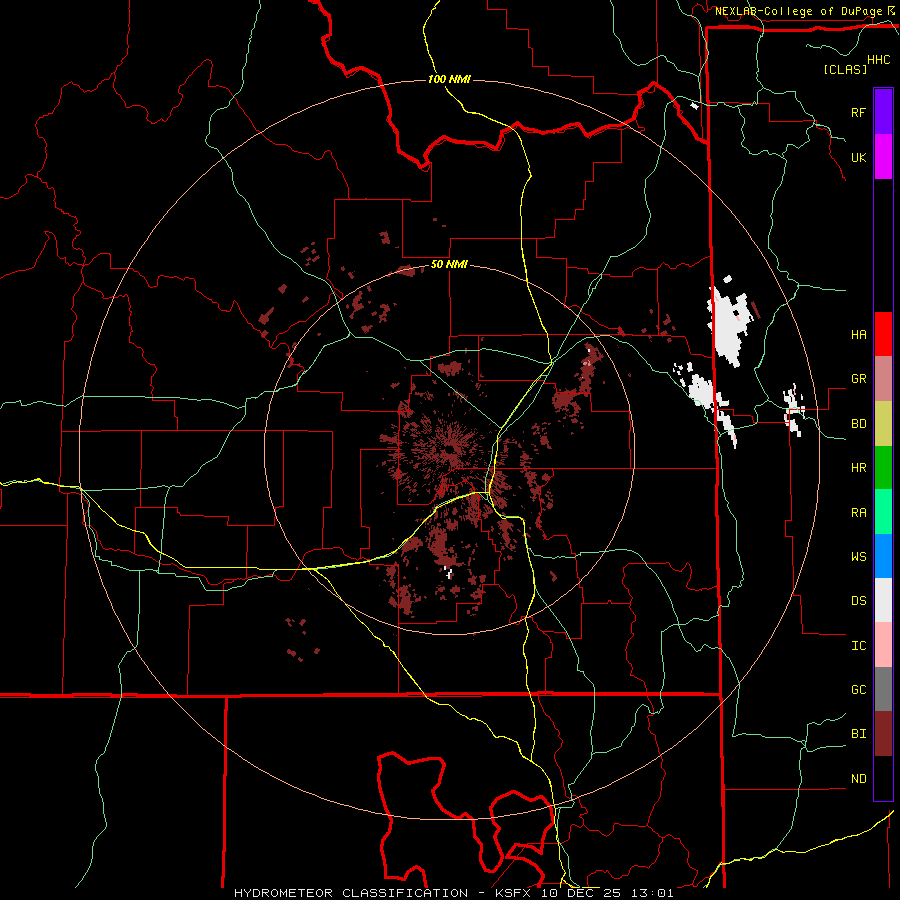Click the 'GC' legend label
The width and height of the screenshot is (900, 900).
tap(858, 690)
